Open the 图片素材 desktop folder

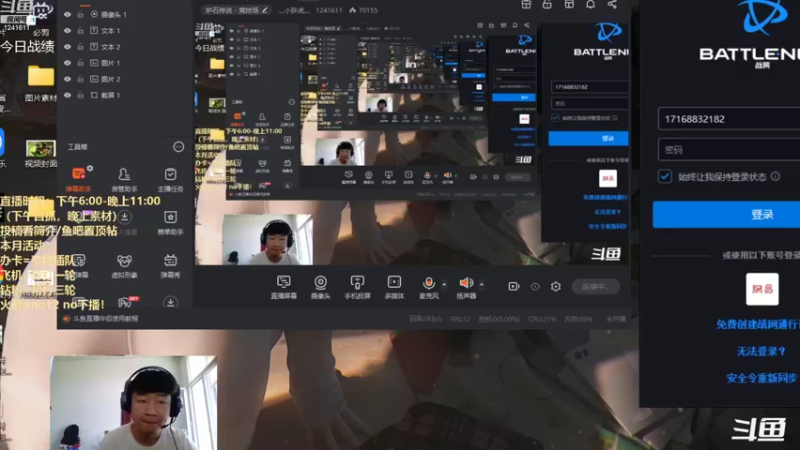coord(41,83)
